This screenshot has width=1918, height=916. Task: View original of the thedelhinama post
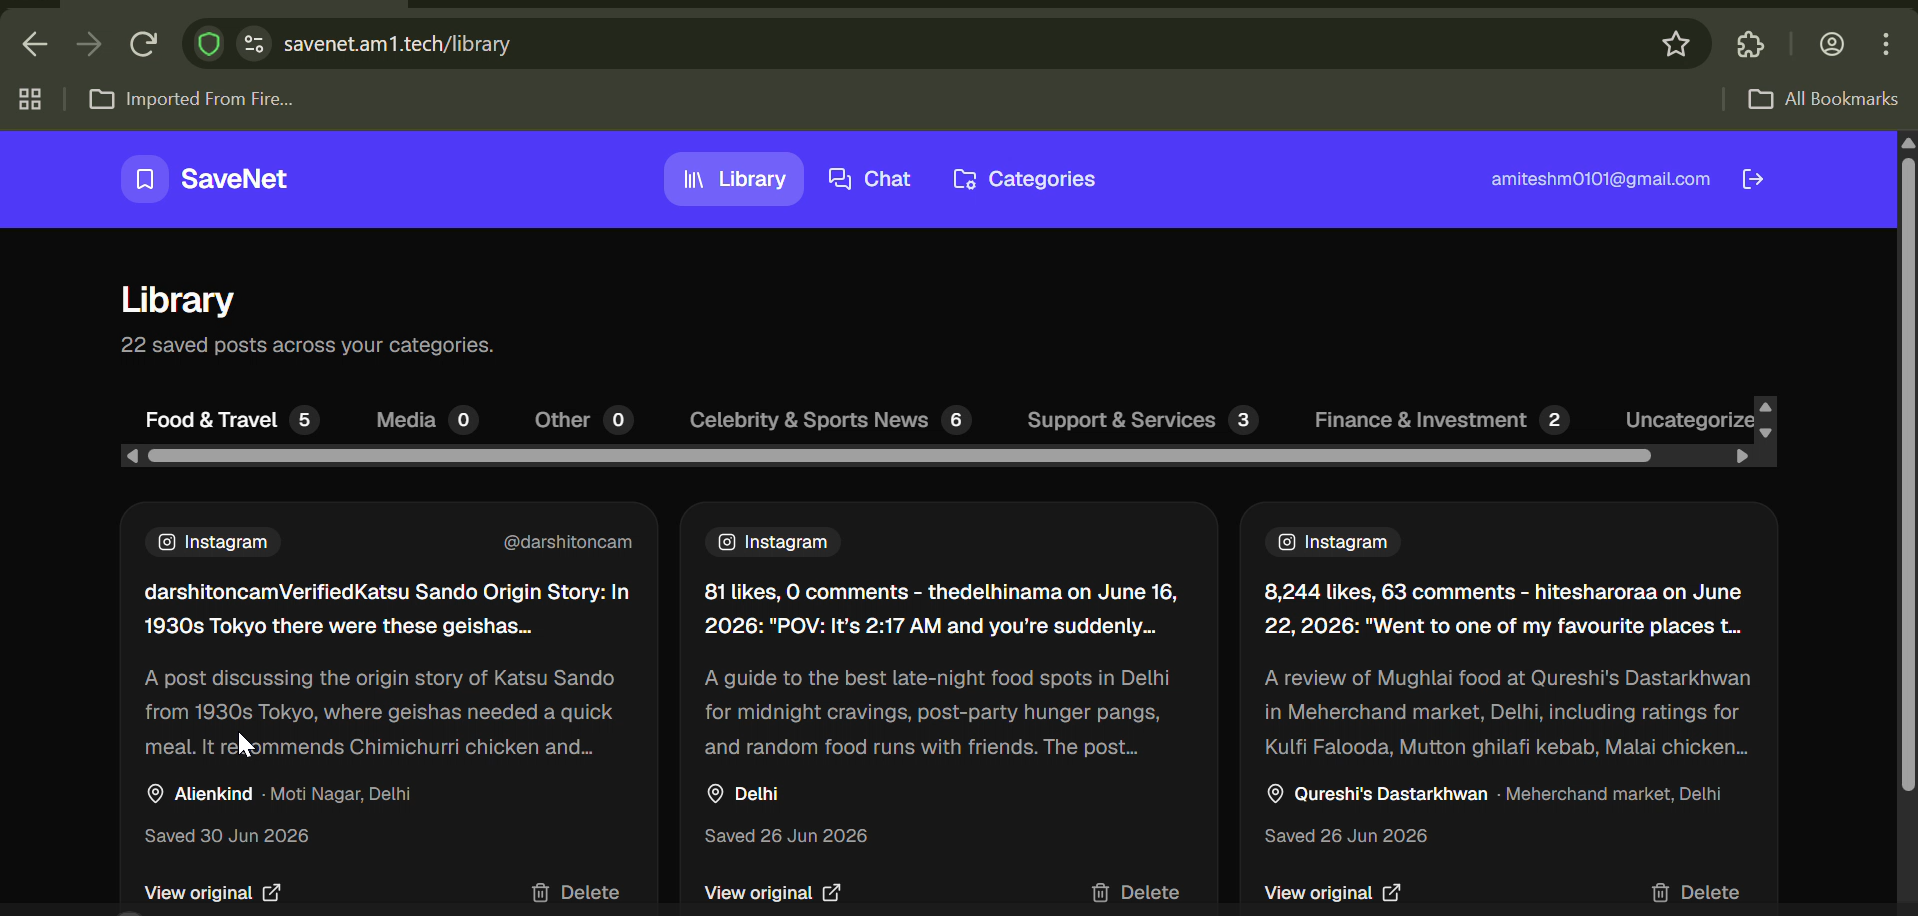[x=773, y=893]
